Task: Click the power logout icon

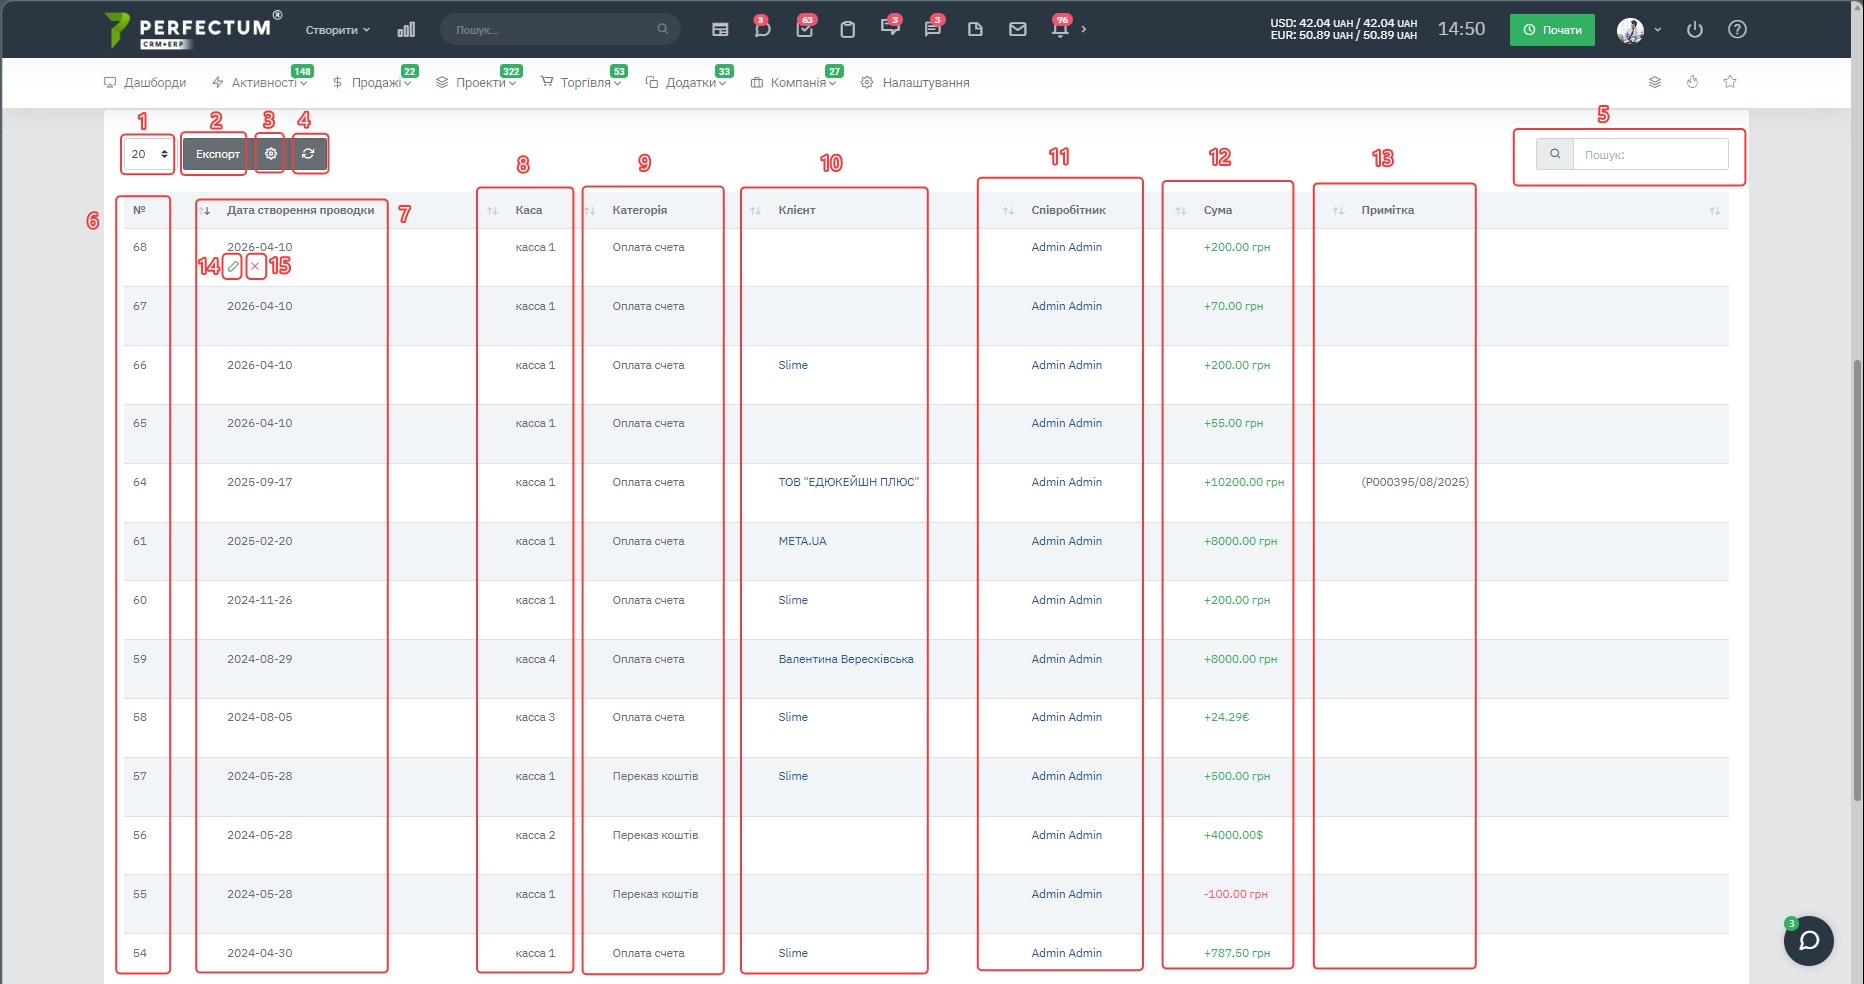Action: [1694, 30]
